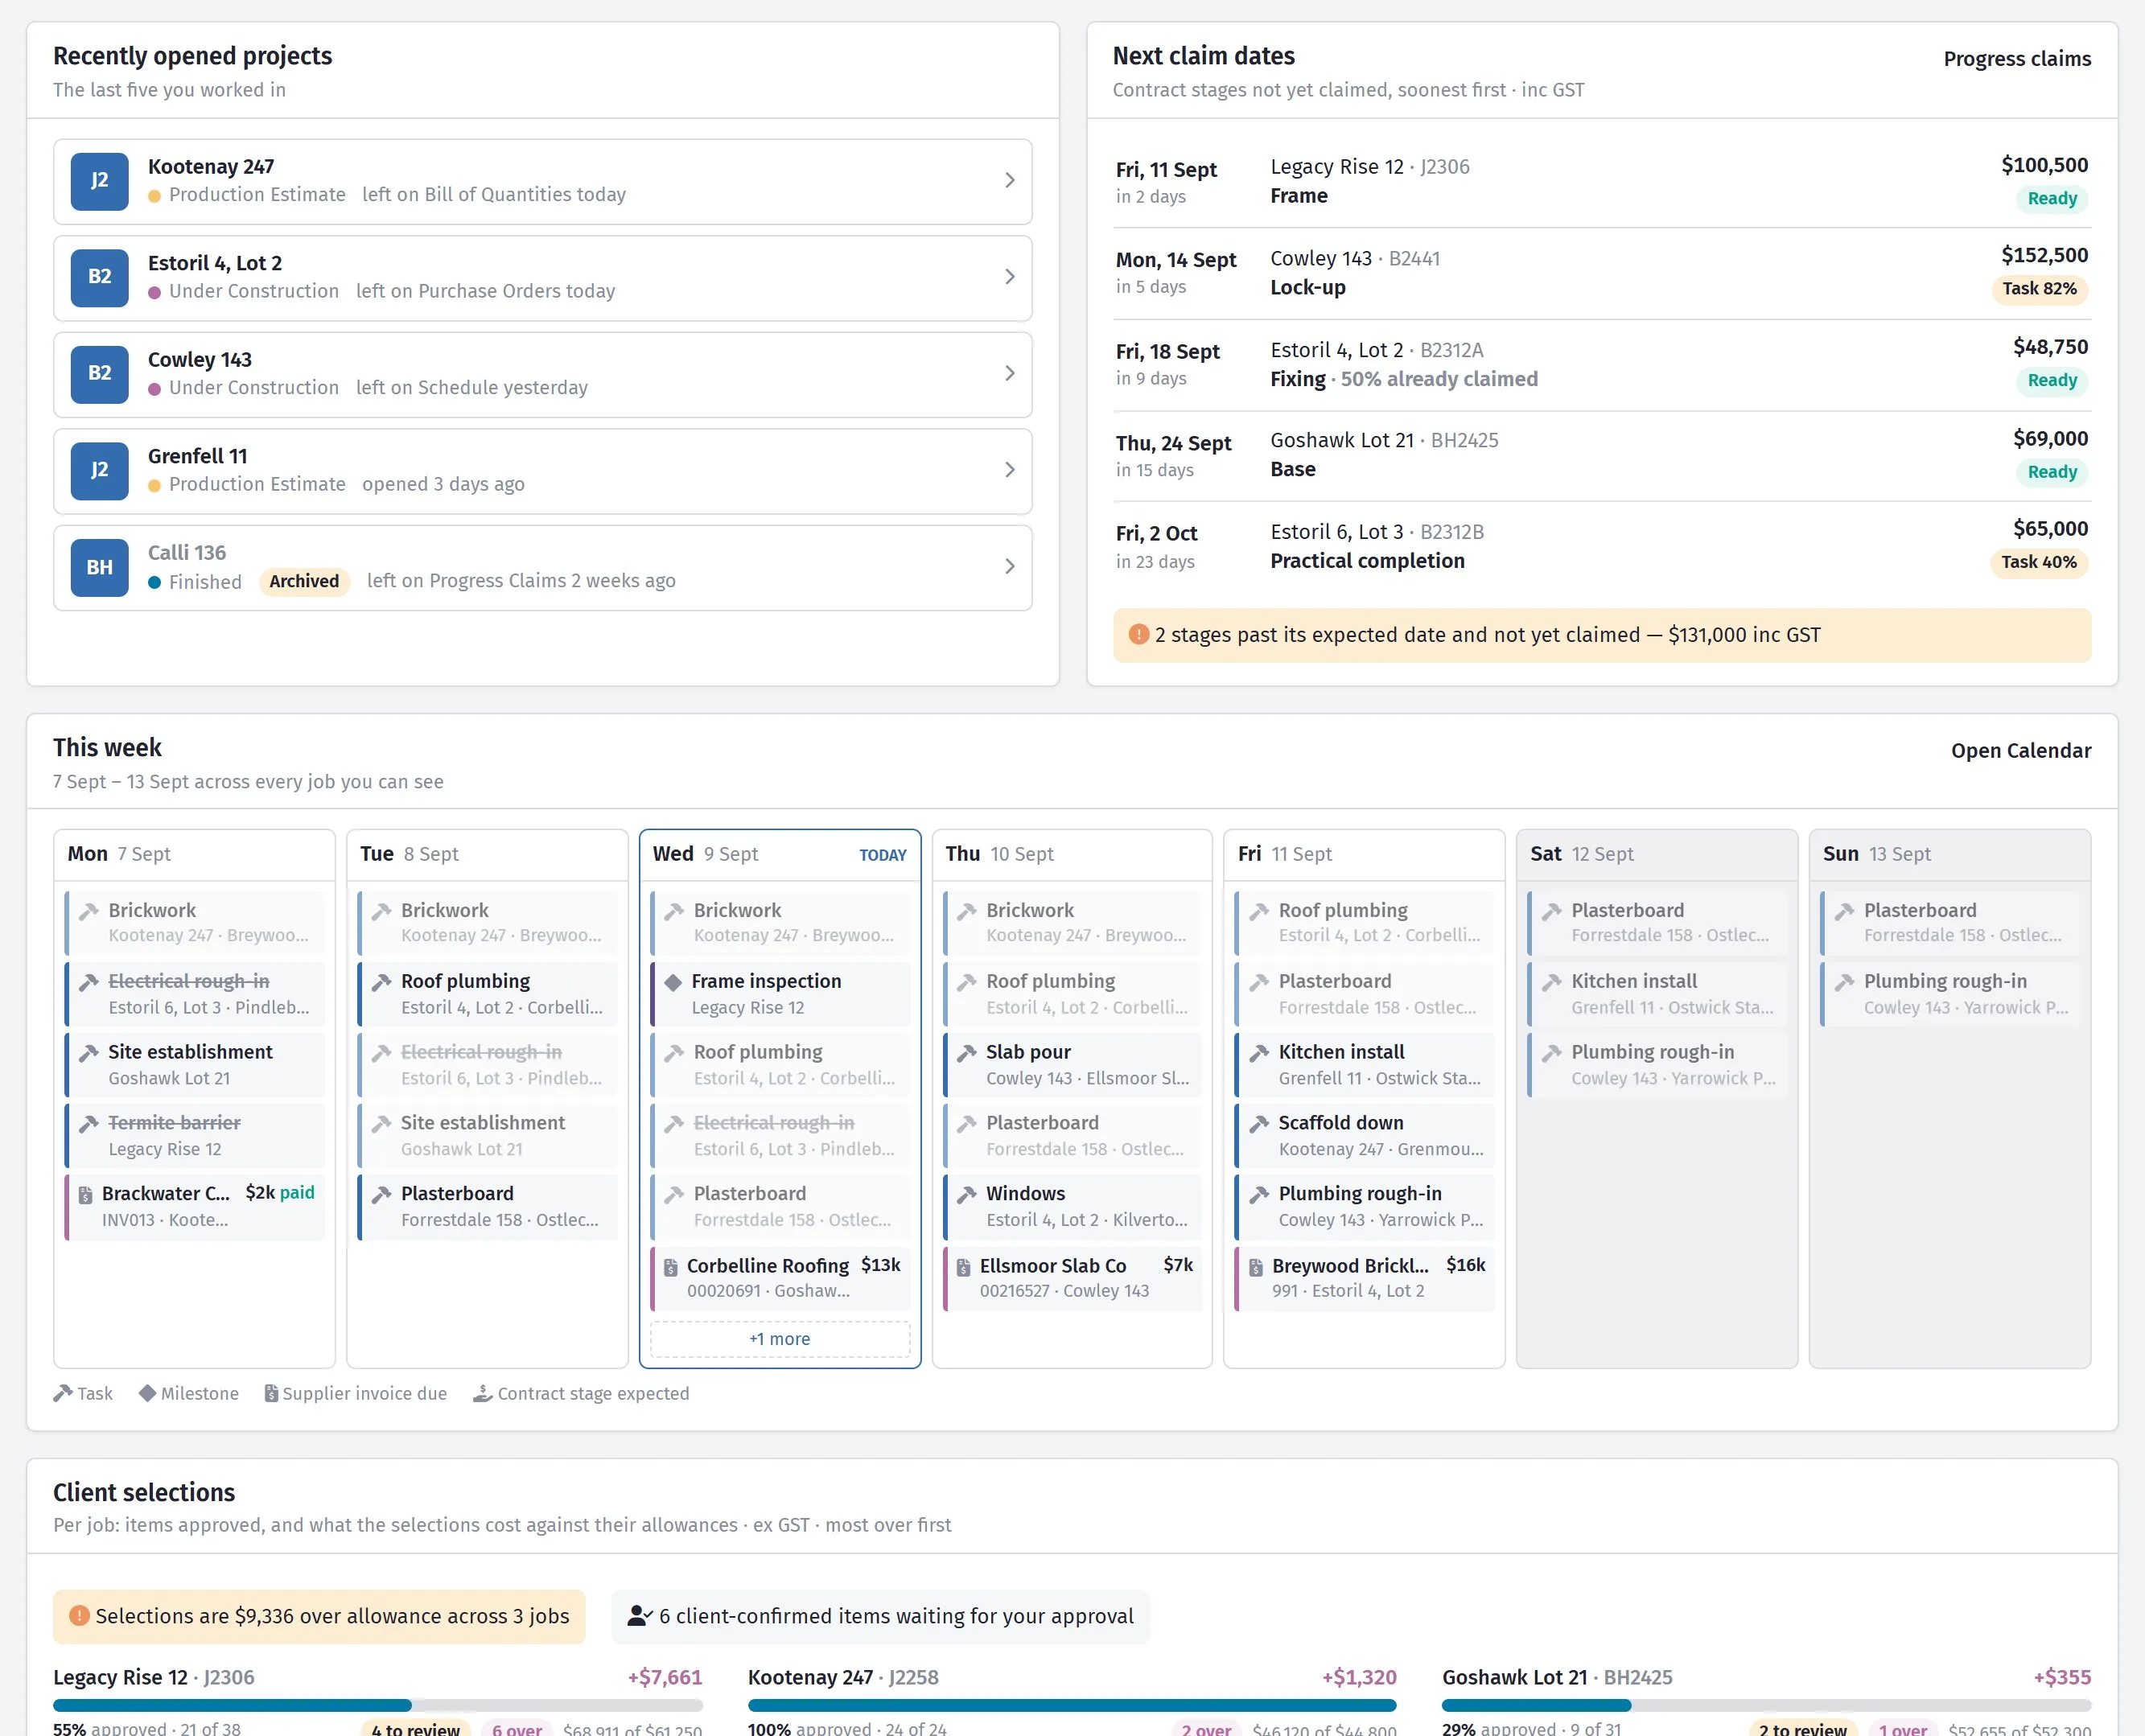Select the Sun 13 Sept day header
Viewport: 2145px width, 1736px height.
coord(1950,854)
